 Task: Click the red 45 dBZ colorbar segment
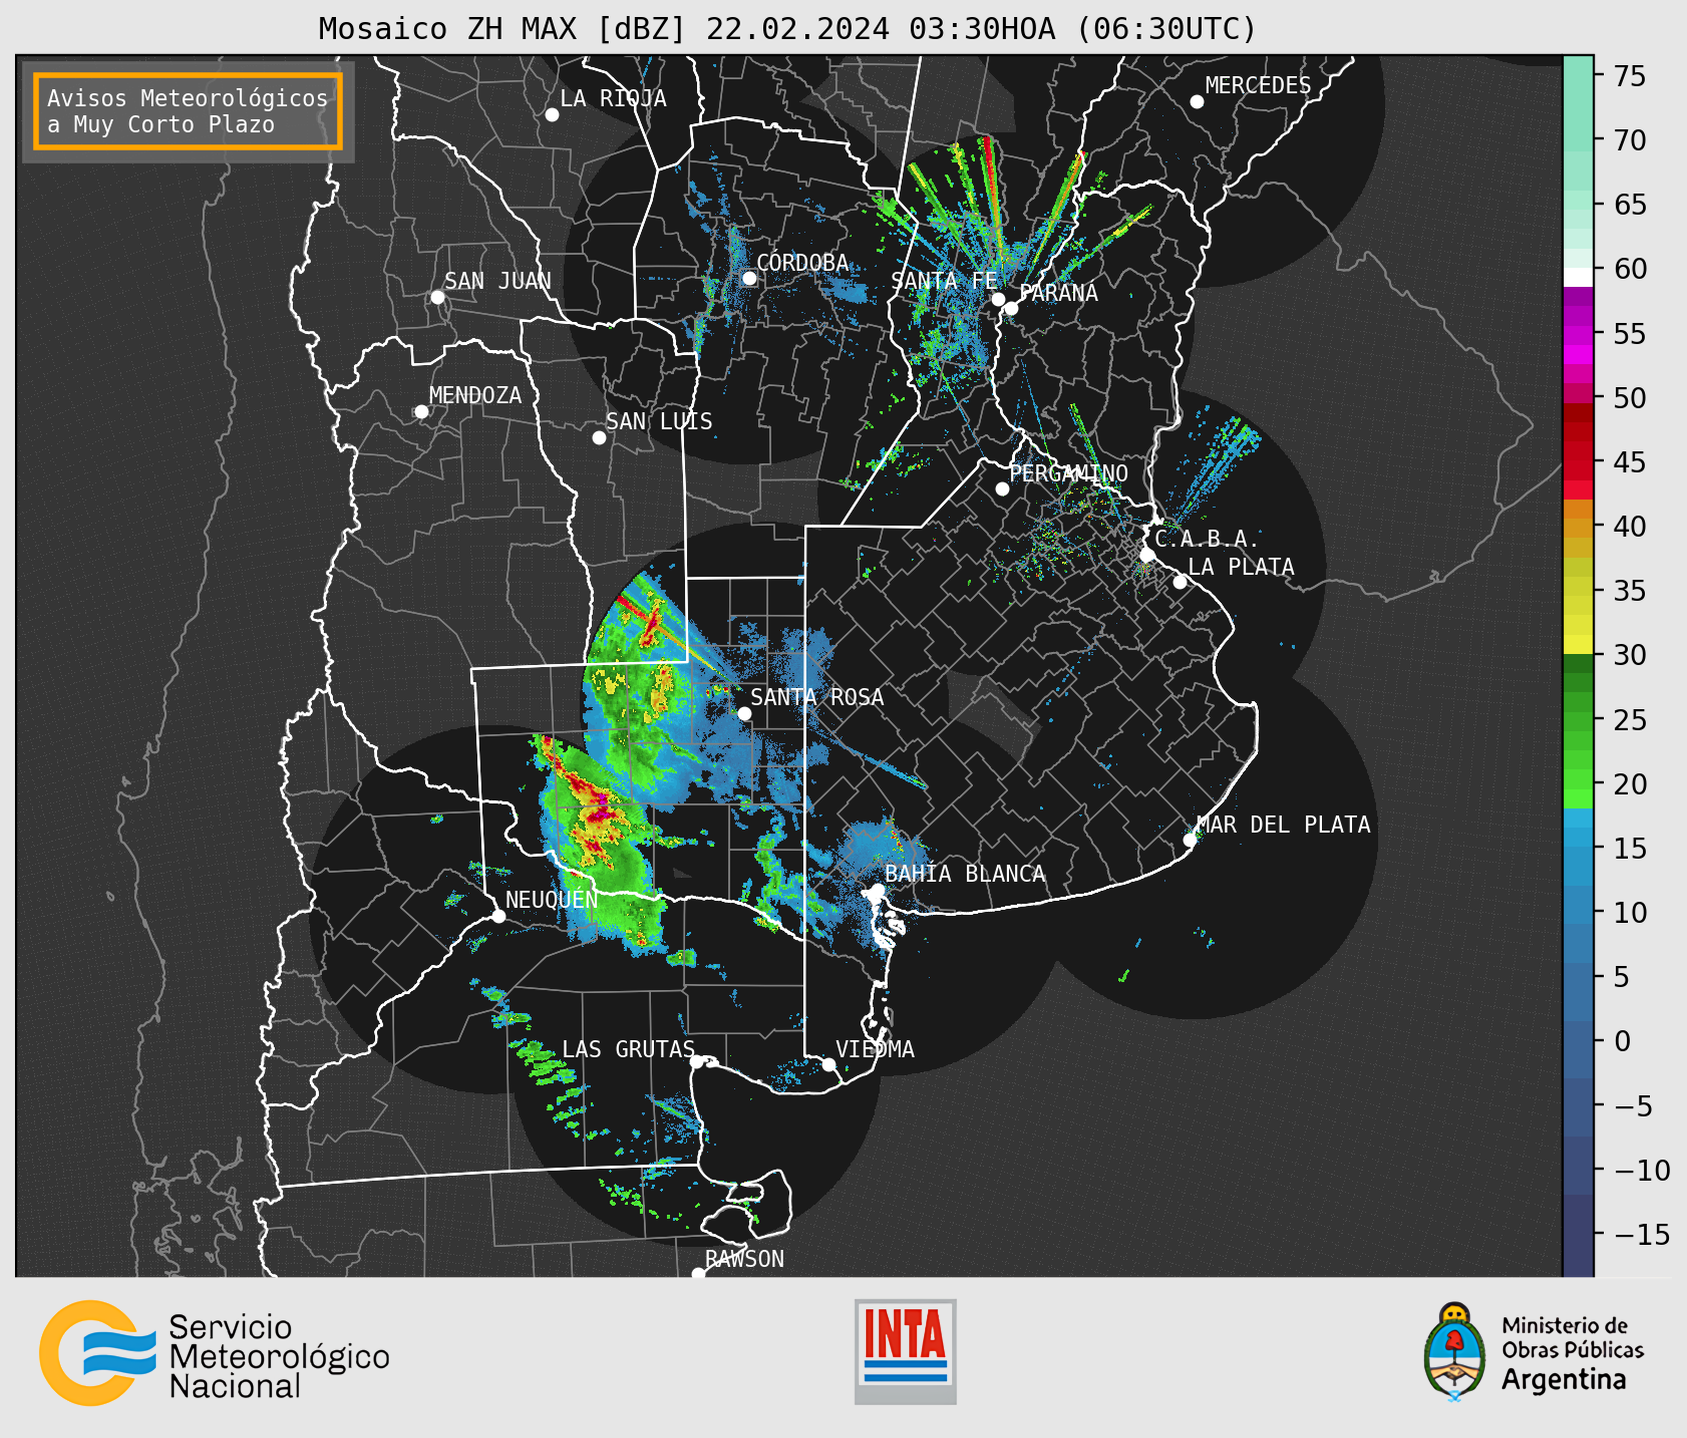click(1578, 462)
